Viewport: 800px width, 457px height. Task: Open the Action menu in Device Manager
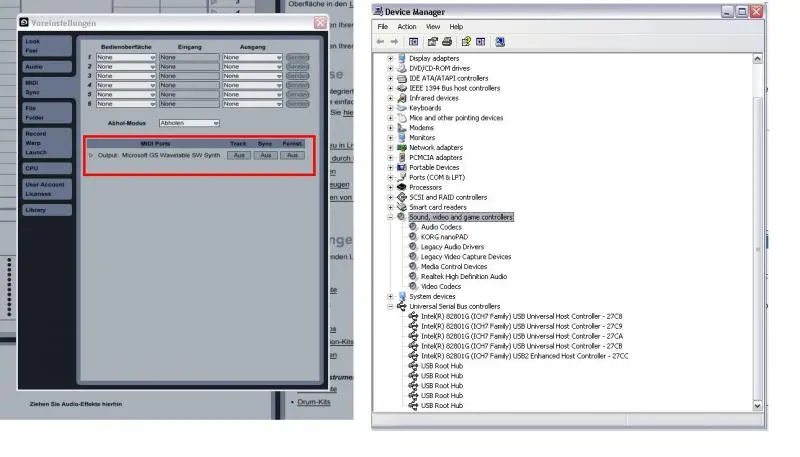(x=406, y=26)
